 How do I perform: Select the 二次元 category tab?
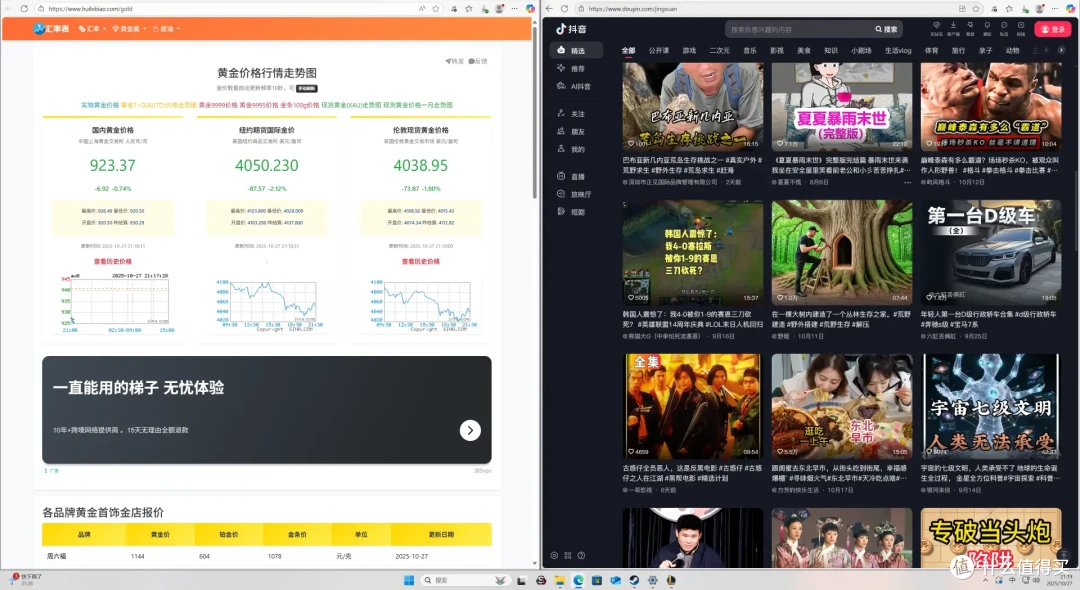[x=719, y=50]
